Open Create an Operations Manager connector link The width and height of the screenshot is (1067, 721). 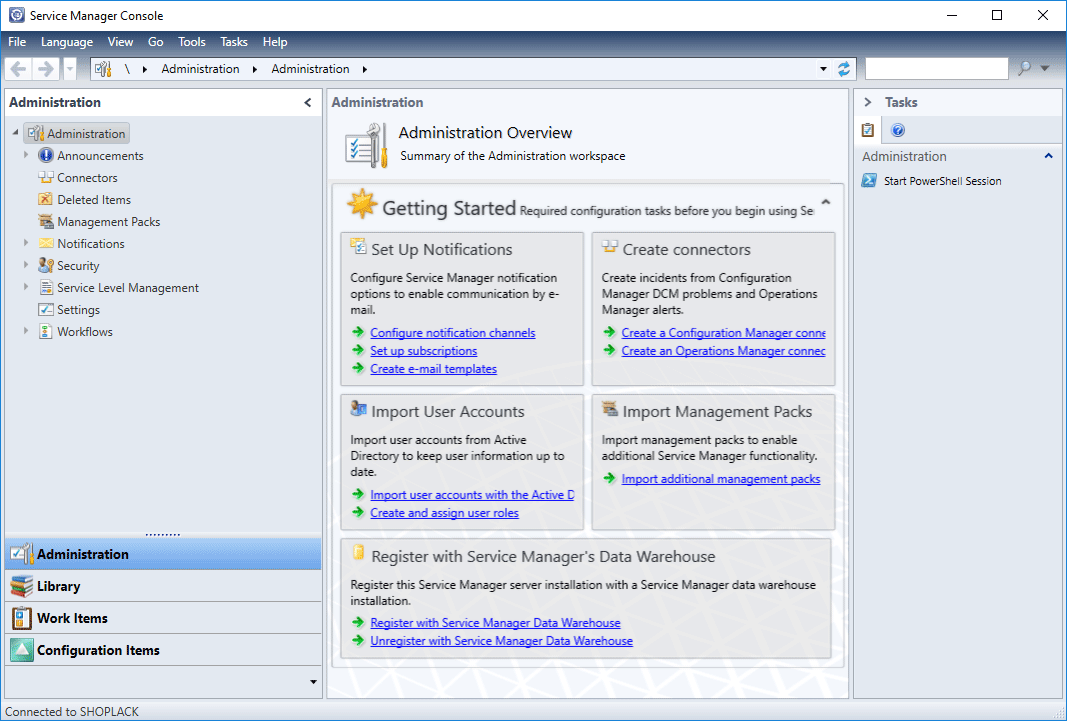723,351
